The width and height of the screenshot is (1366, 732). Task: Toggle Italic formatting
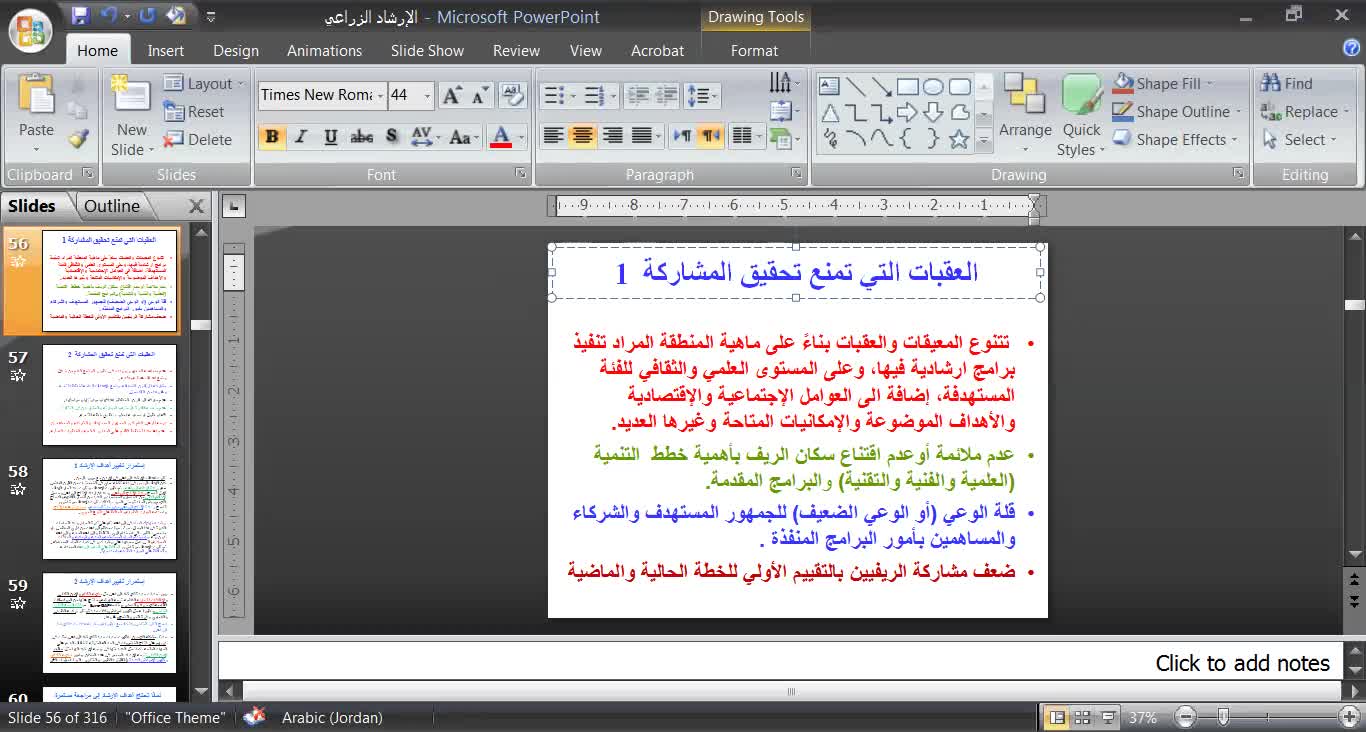[x=301, y=136]
